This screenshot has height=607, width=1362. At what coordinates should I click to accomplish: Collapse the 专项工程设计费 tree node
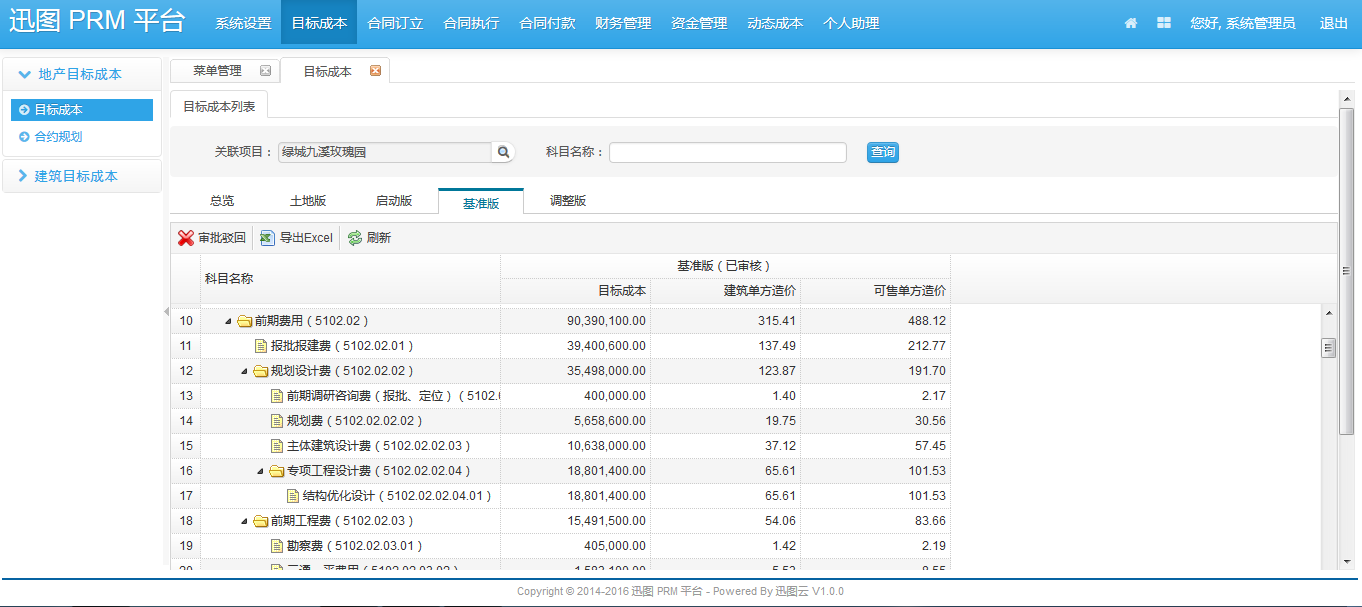[x=260, y=471]
